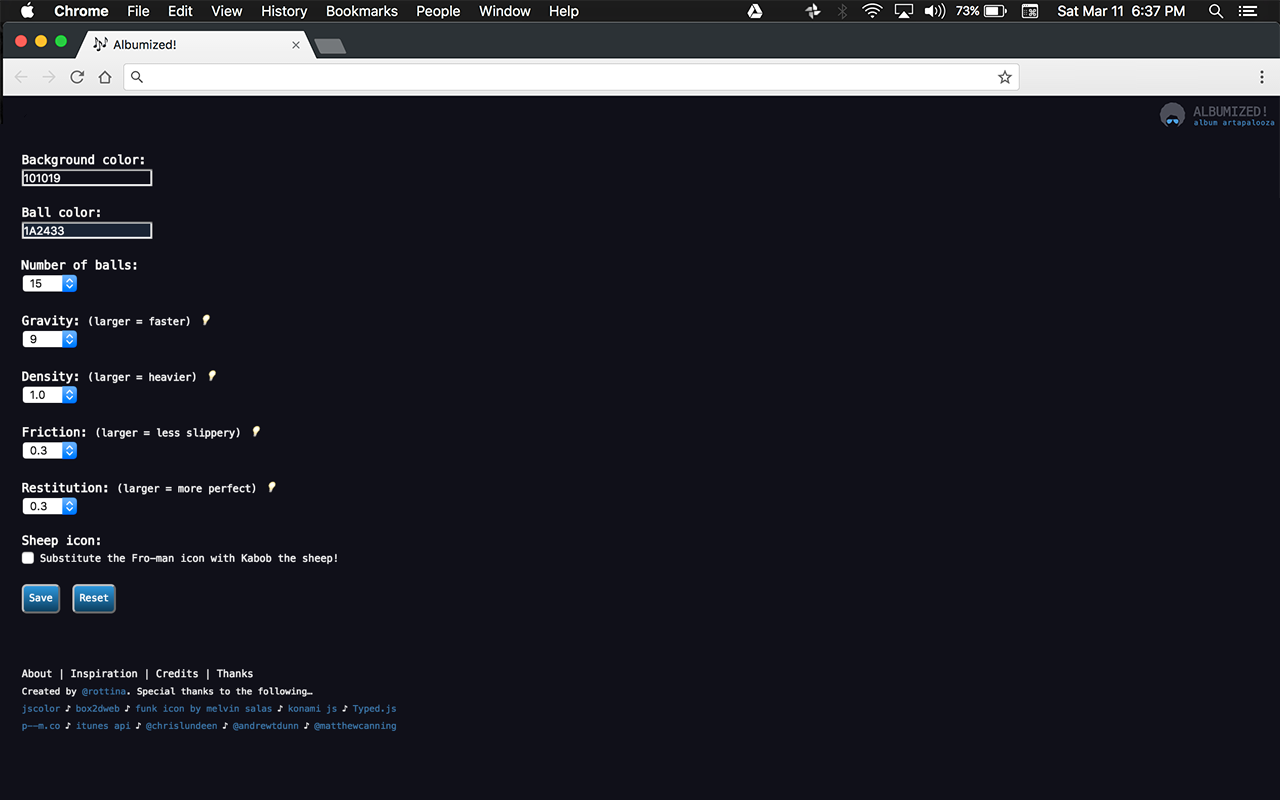Enable the Kabob the sheep icon checkbox

[x=28, y=558]
